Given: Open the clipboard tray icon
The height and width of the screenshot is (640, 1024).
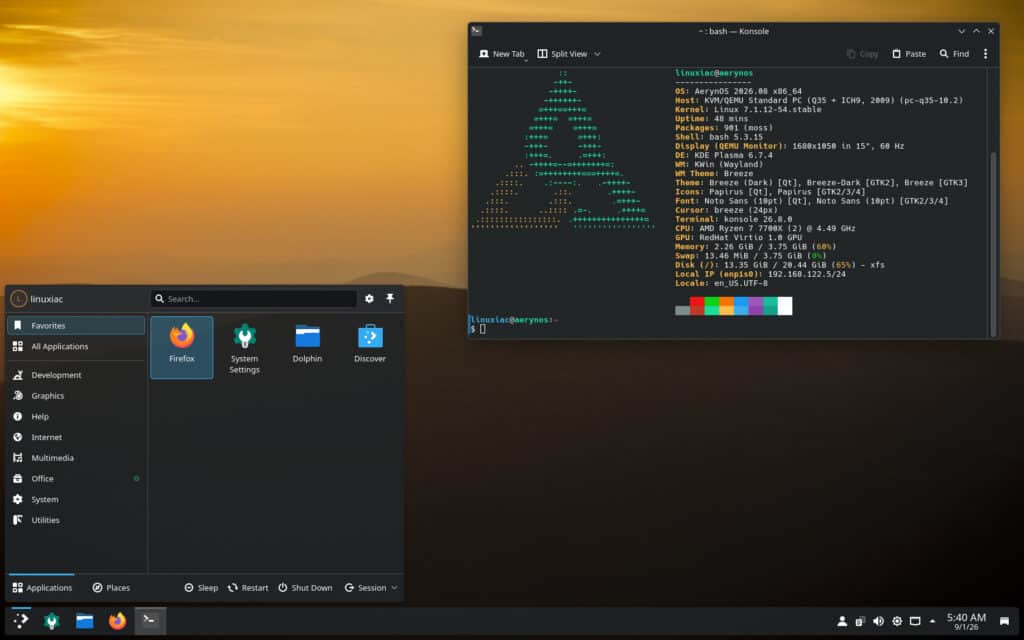Looking at the screenshot, I should pos(860,621).
